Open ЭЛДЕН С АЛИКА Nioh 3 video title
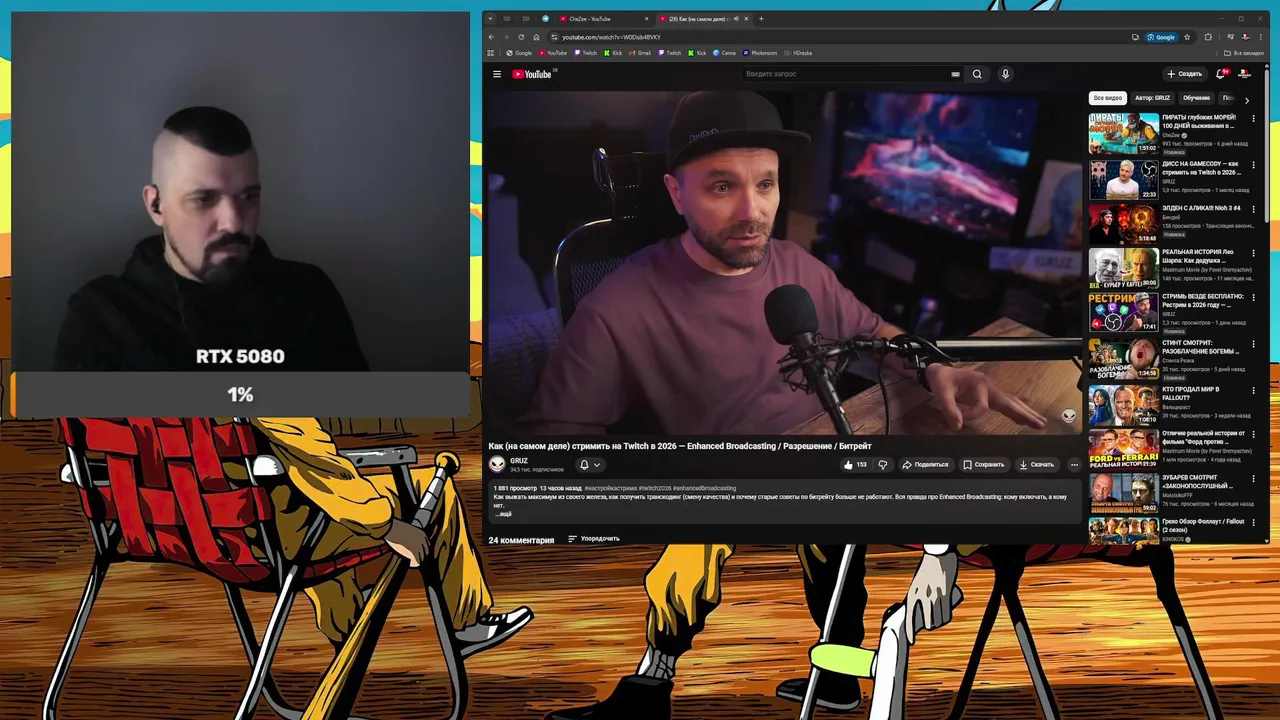The height and width of the screenshot is (720, 1280). point(1201,208)
